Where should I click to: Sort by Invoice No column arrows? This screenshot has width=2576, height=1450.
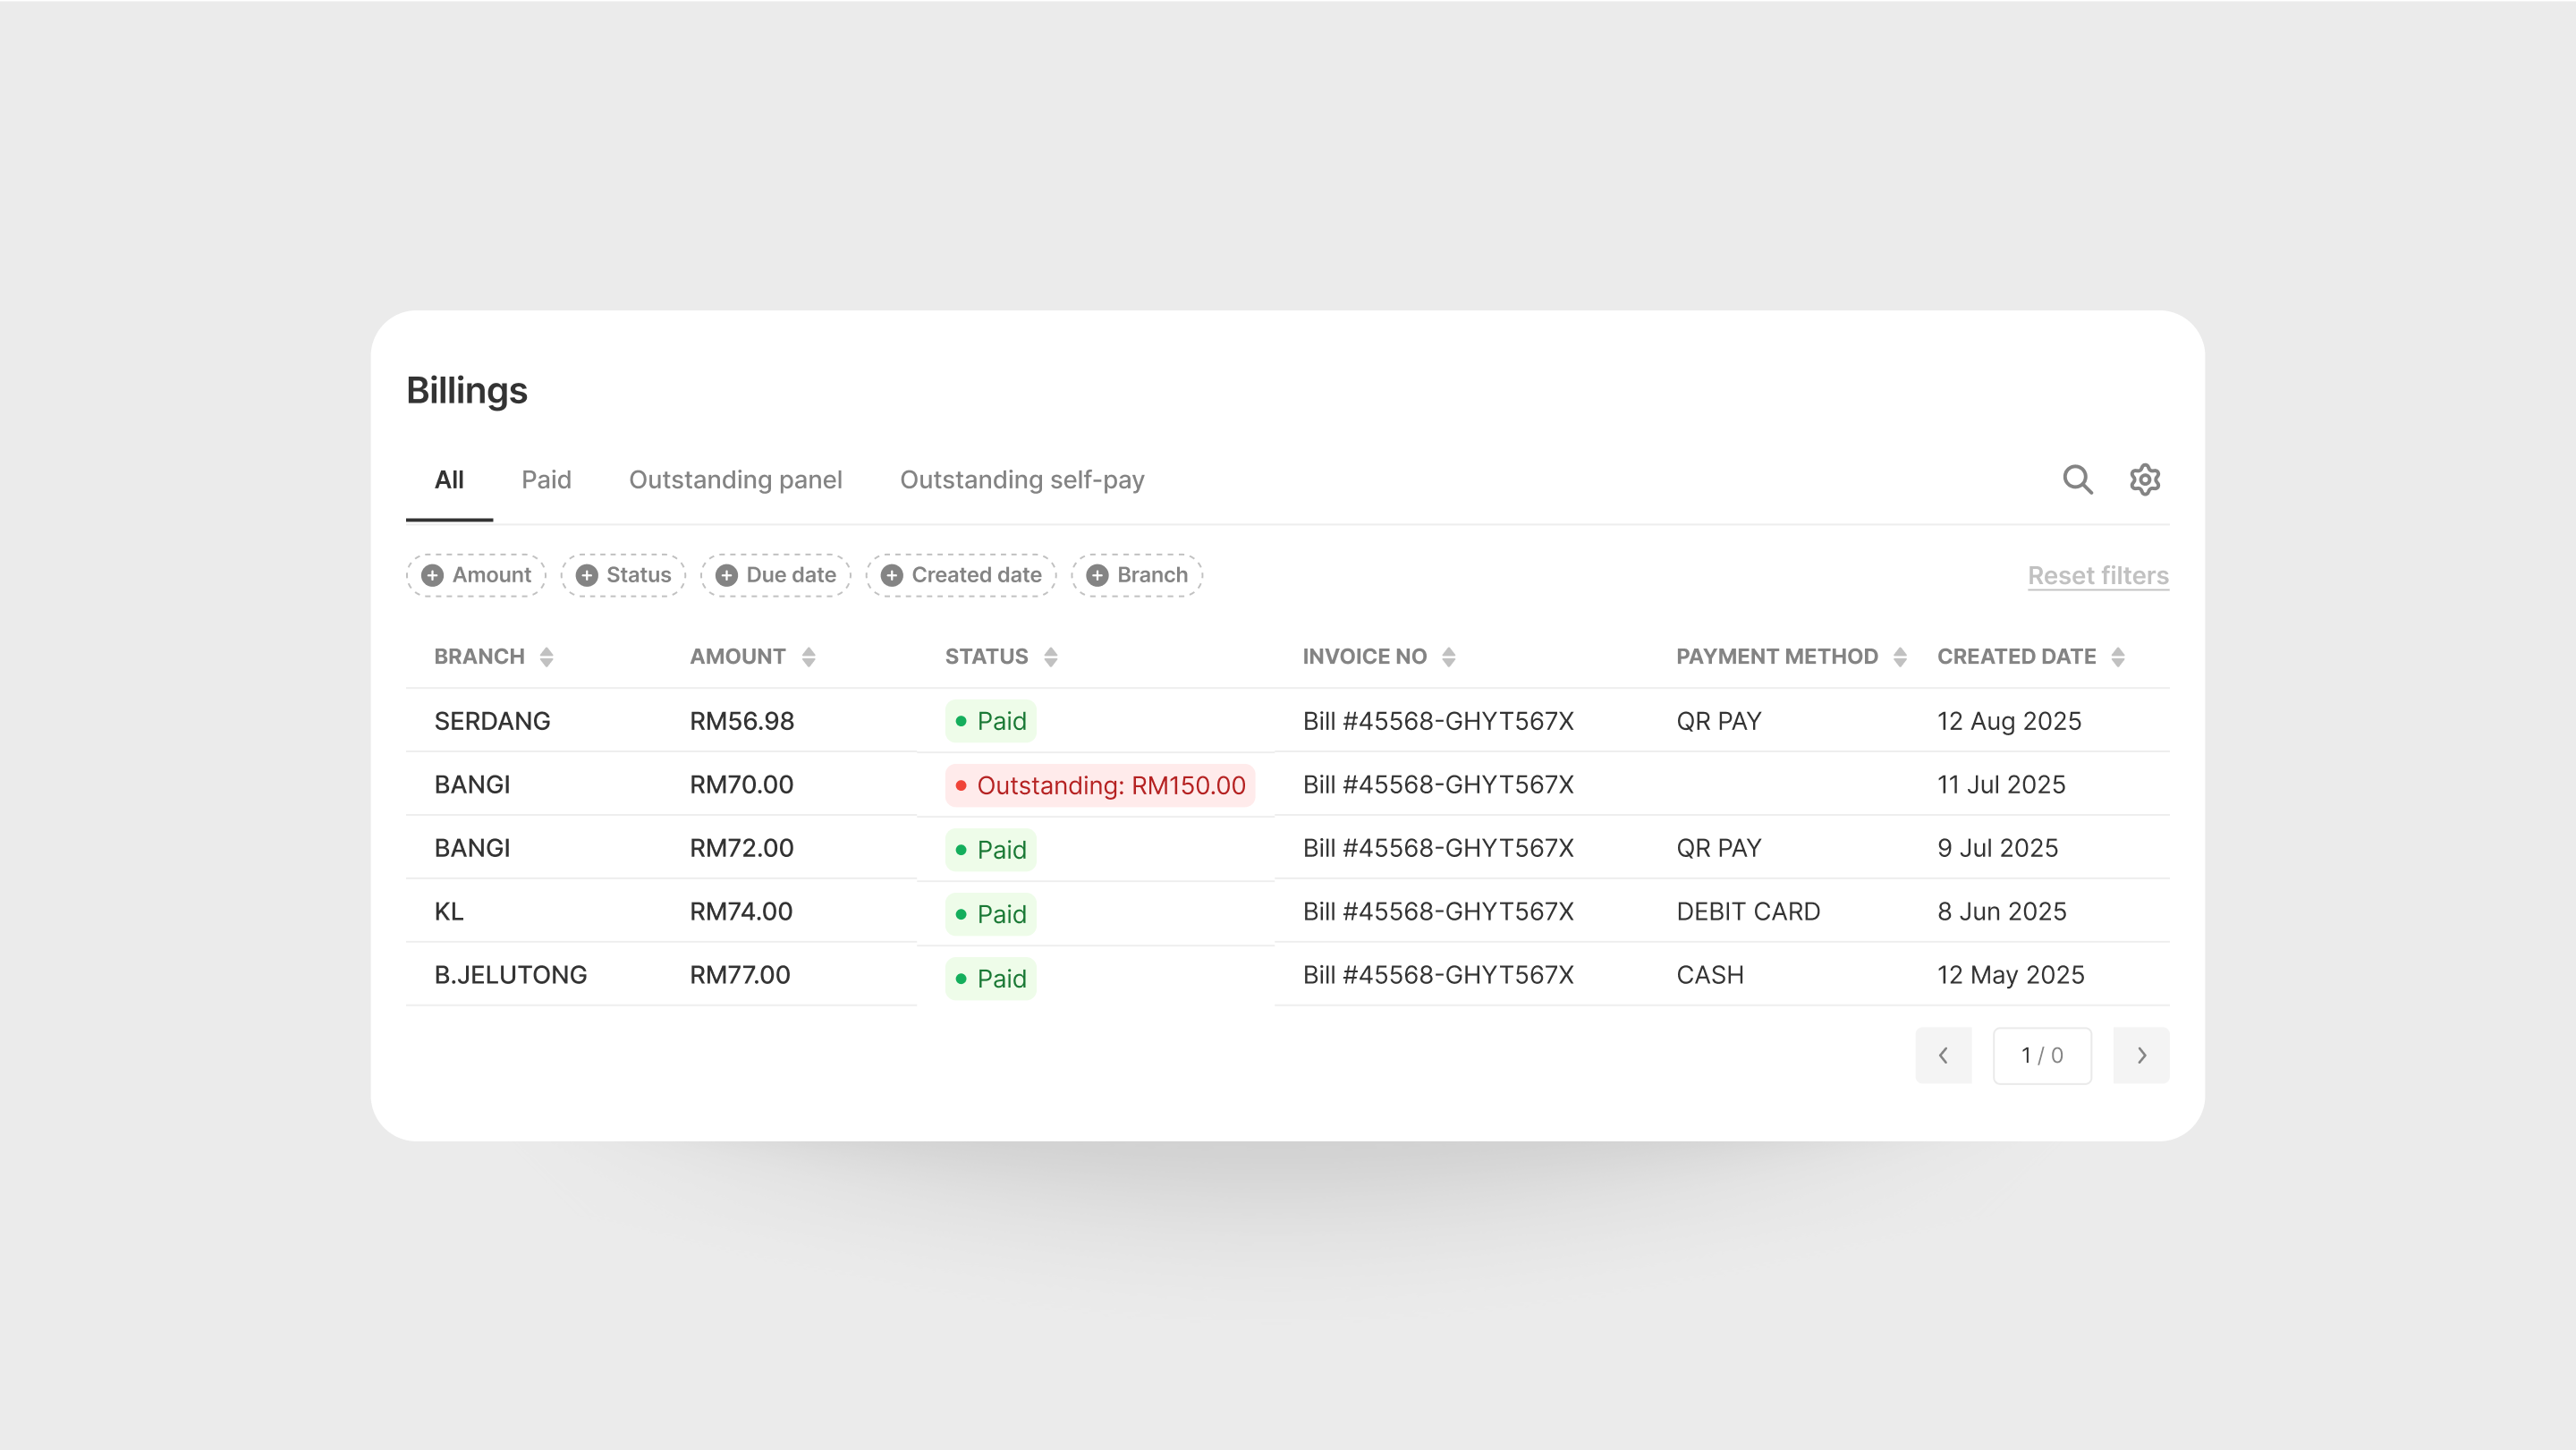[1448, 657]
